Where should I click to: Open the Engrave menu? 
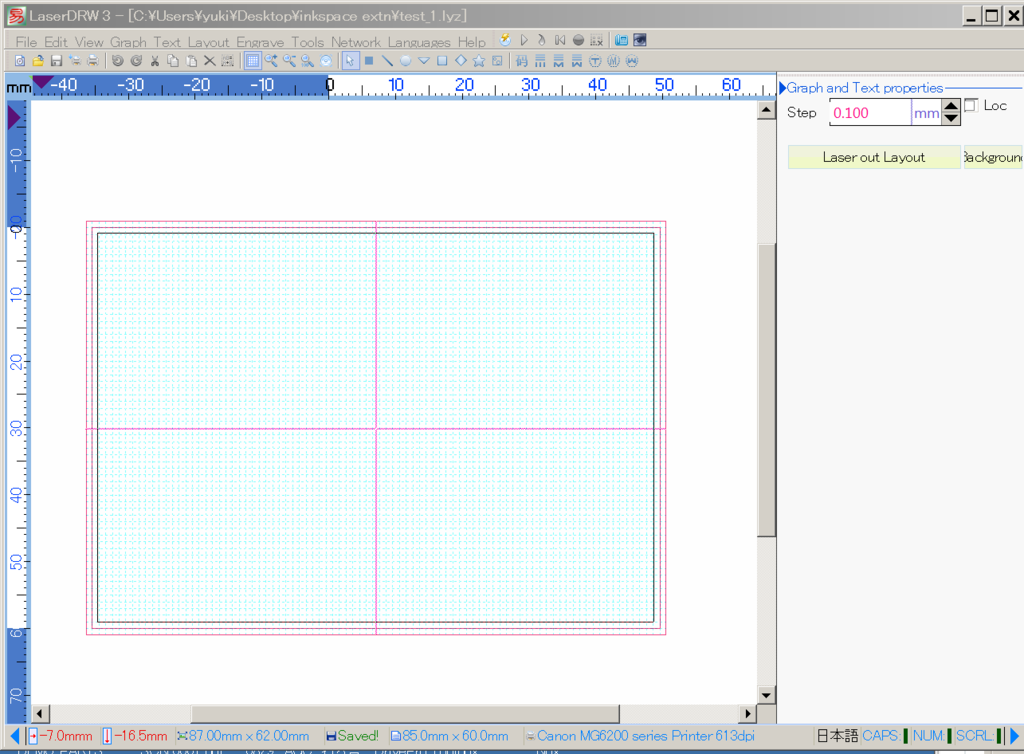pos(260,42)
